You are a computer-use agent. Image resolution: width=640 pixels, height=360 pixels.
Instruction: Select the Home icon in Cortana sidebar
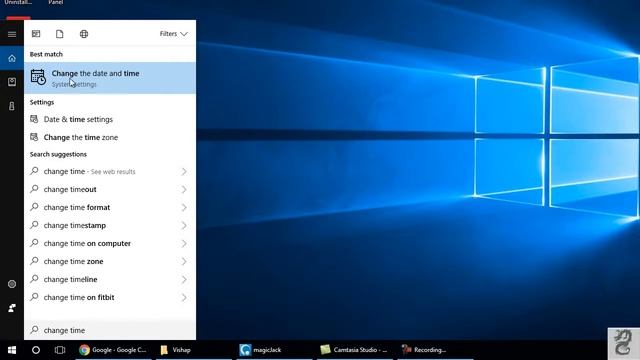coord(12,58)
